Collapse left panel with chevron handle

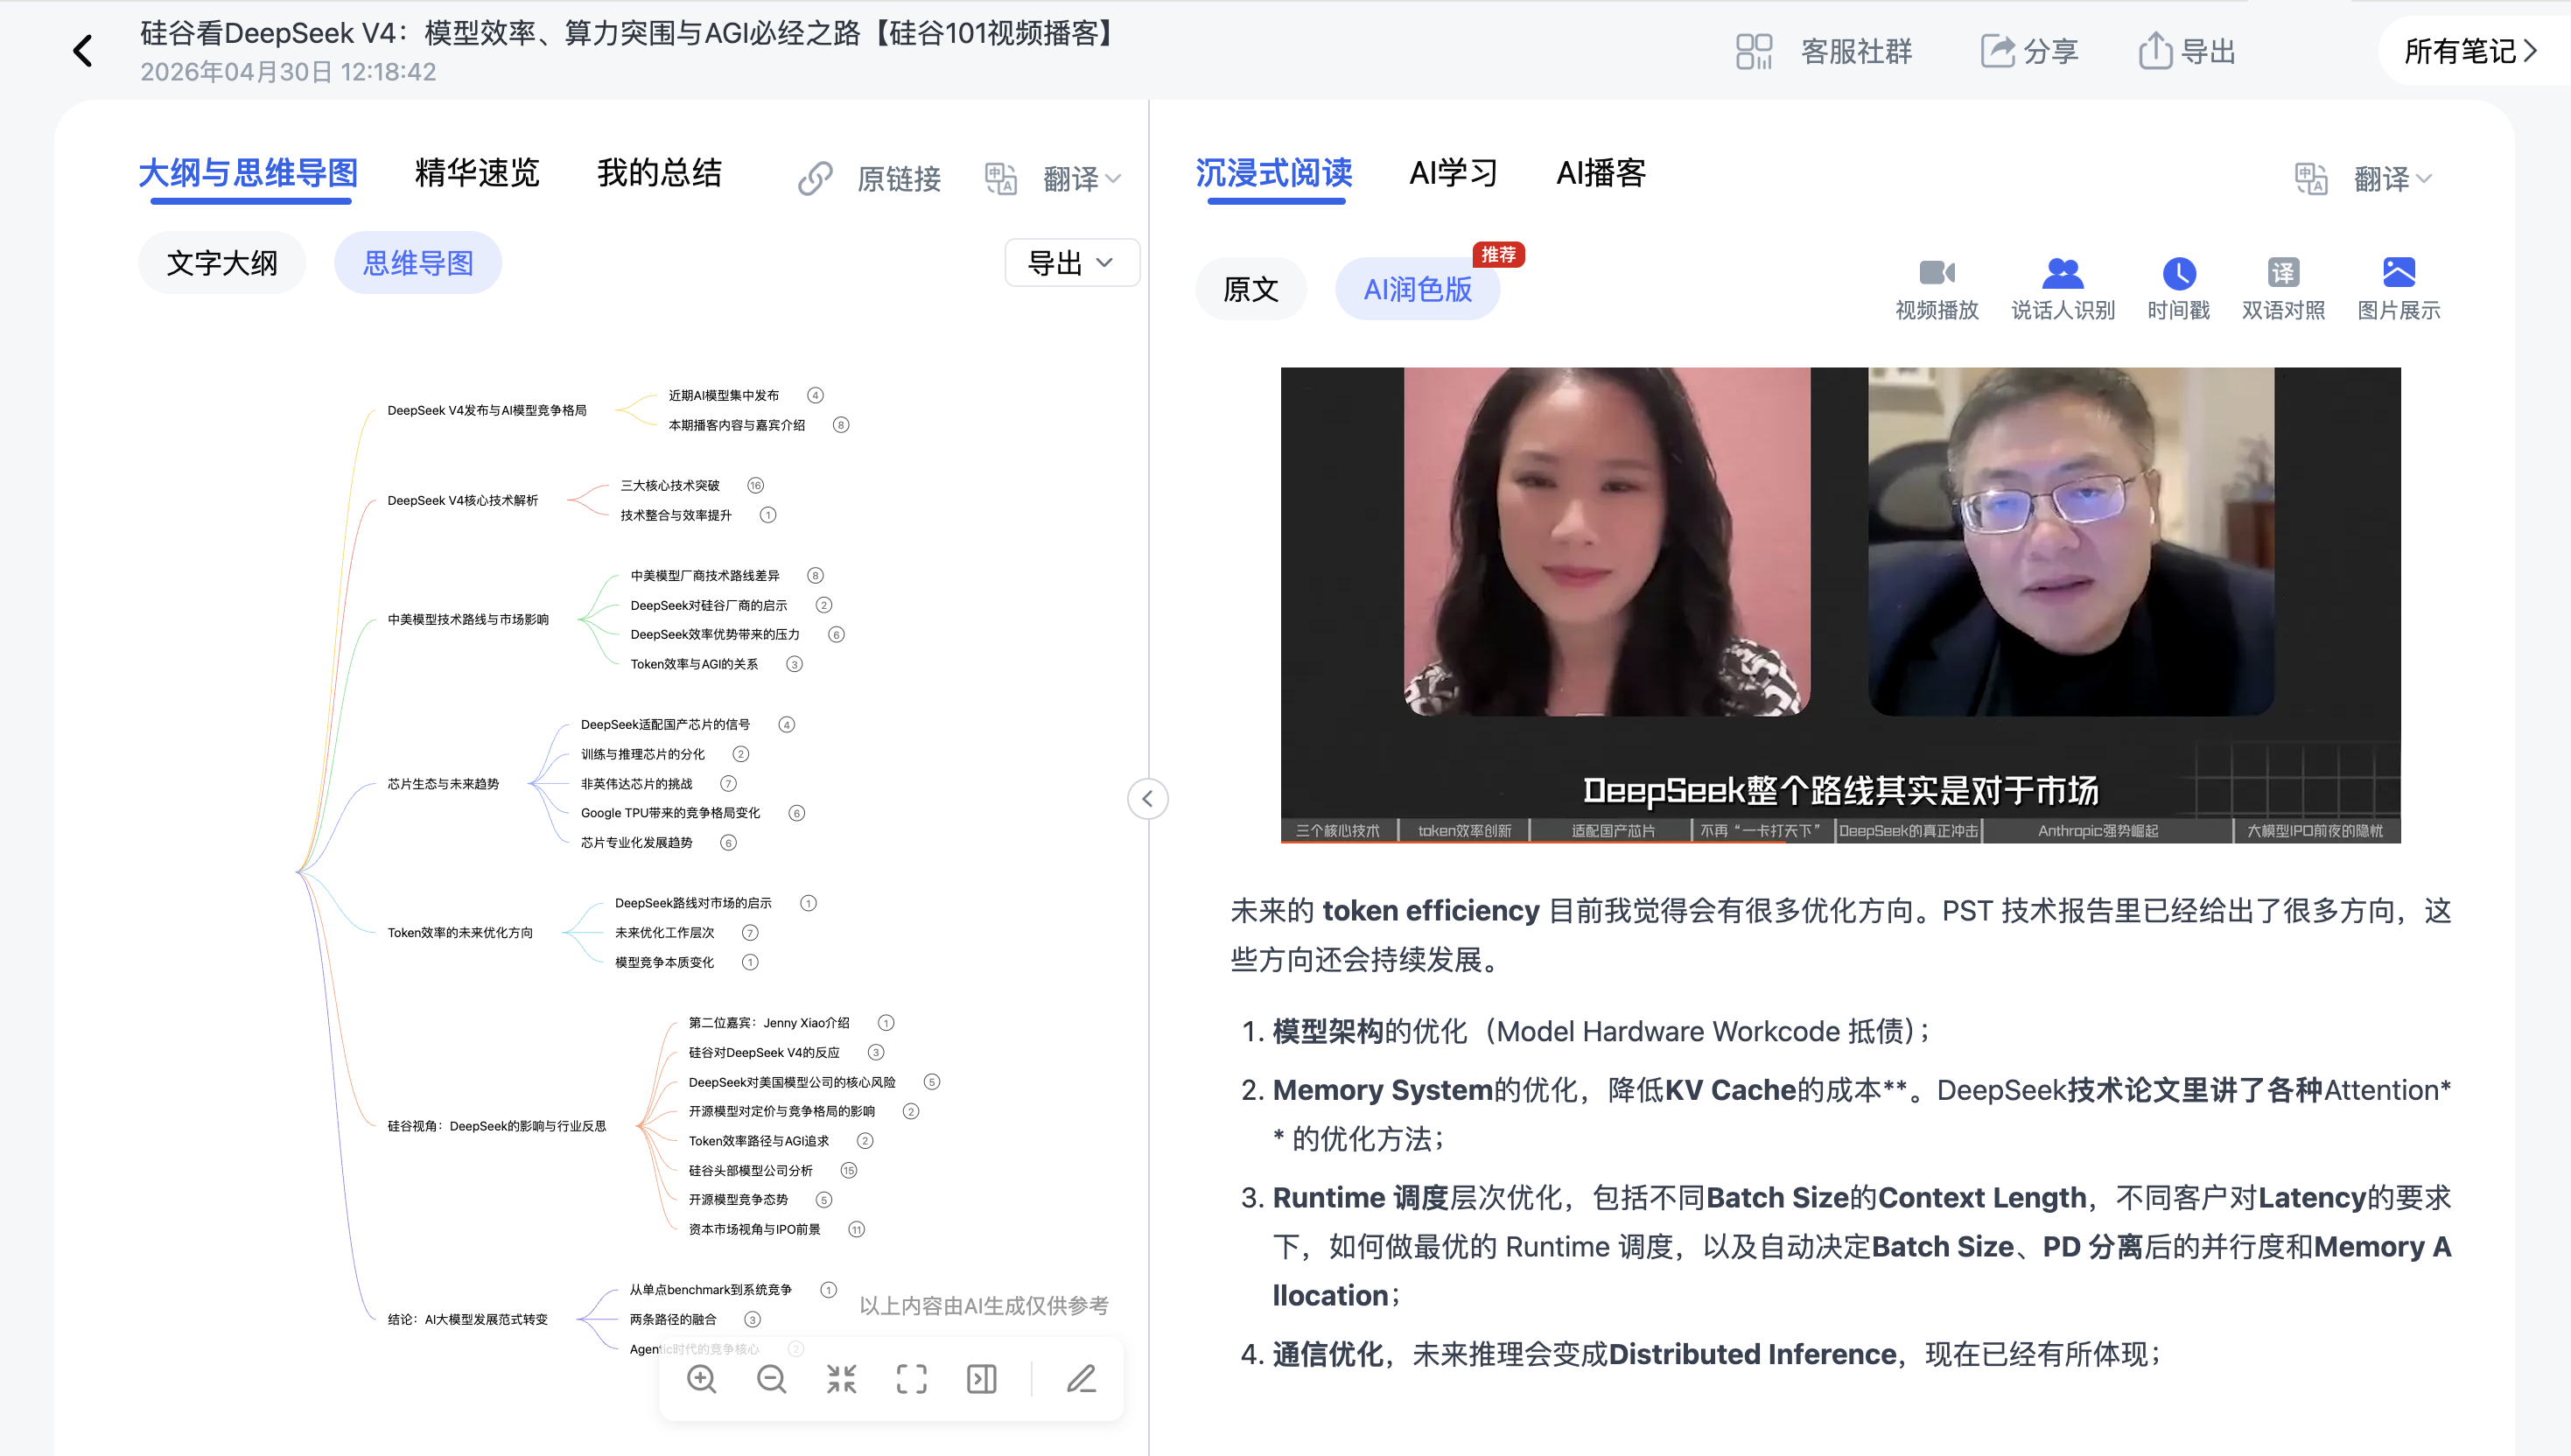click(x=1148, y=799)
